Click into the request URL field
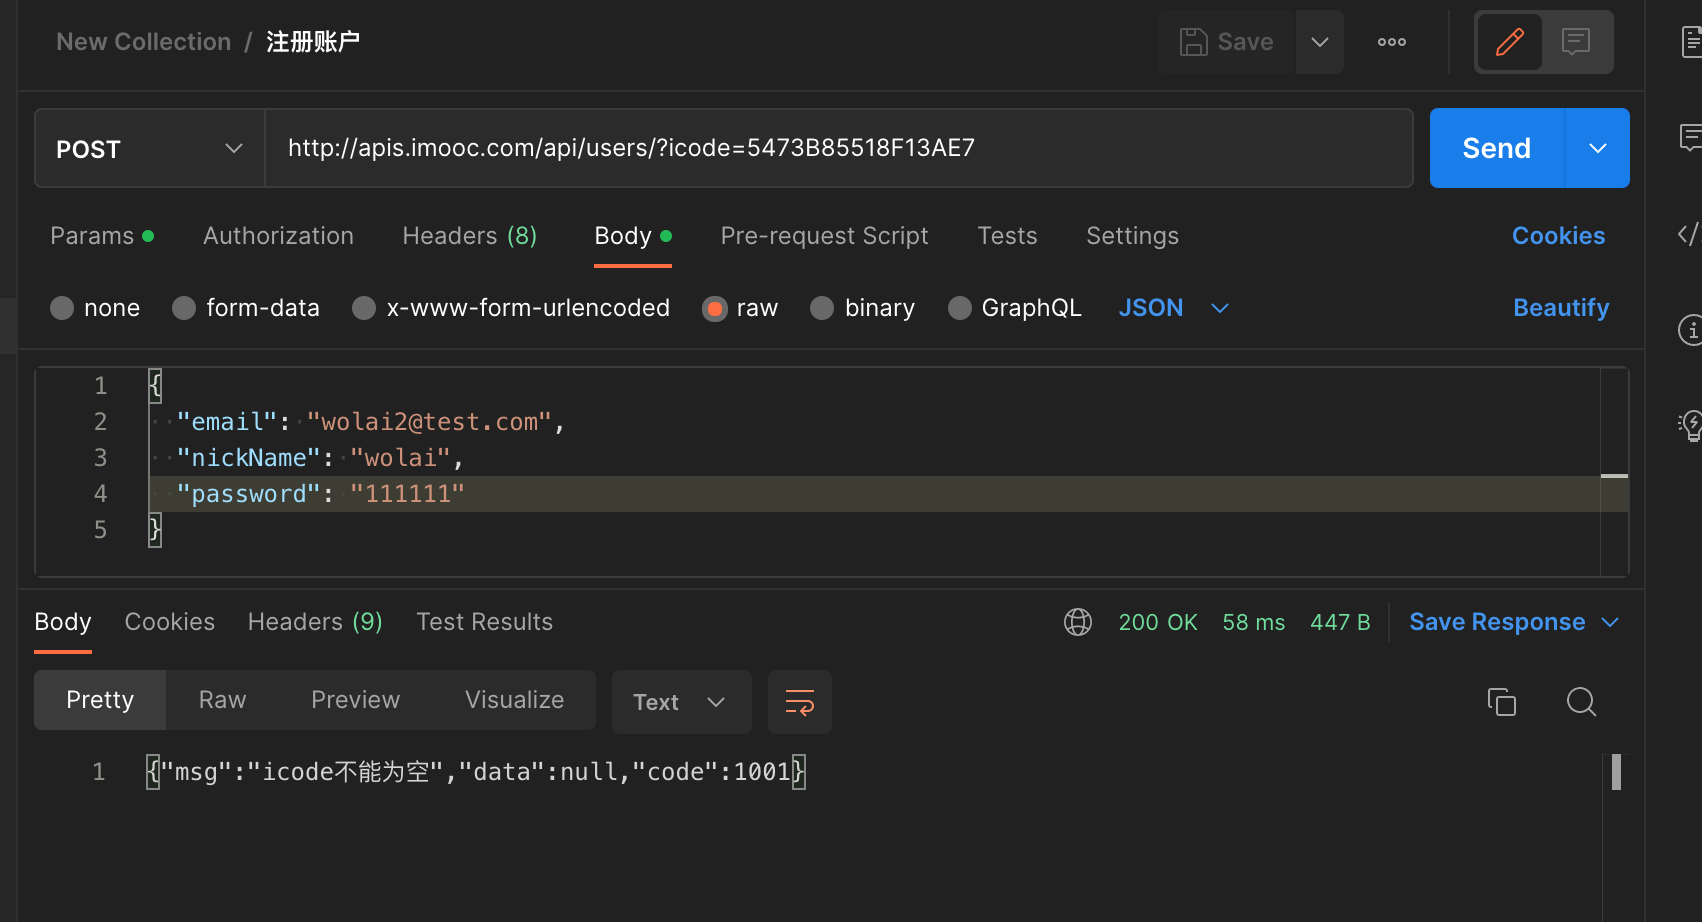1702x922 pixels. [x=838, y=149]
